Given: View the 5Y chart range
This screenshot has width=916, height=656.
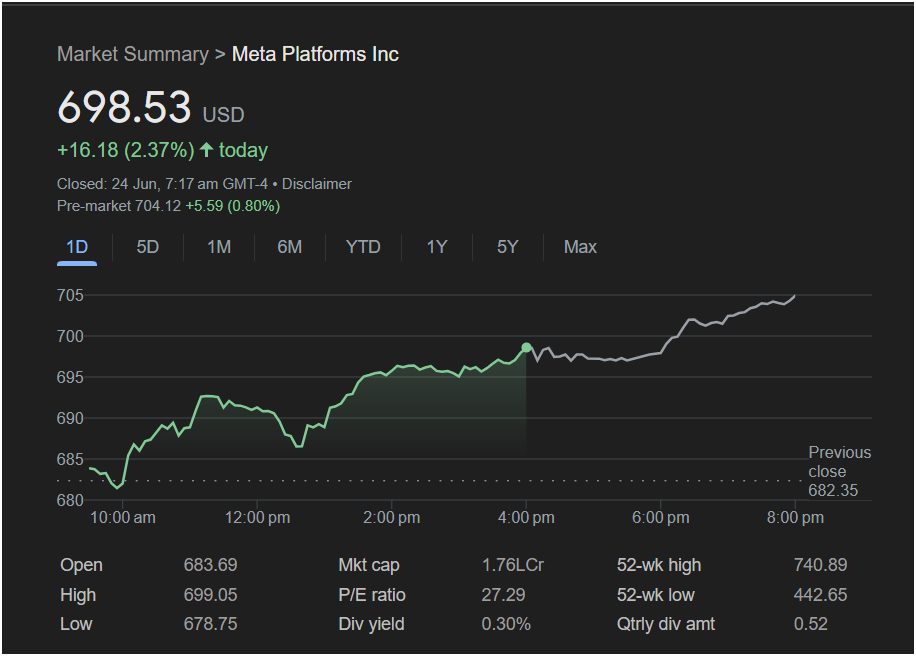Looking at the screenshot, I should [507, 247].
